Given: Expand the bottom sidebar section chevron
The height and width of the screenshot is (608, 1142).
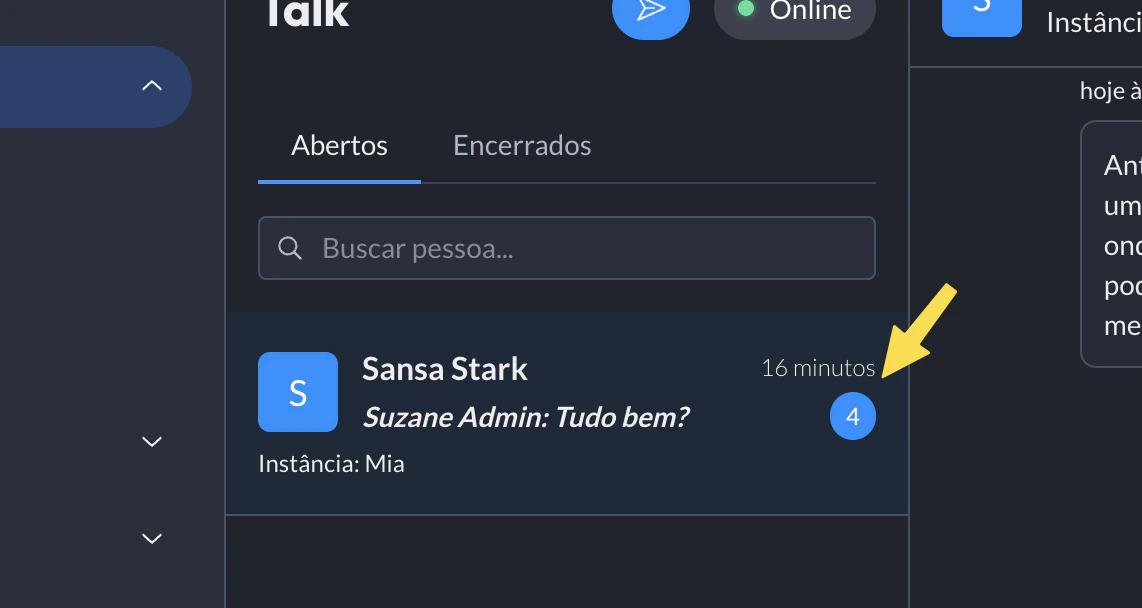Looking at the screenshot, I should coord(151,538).
